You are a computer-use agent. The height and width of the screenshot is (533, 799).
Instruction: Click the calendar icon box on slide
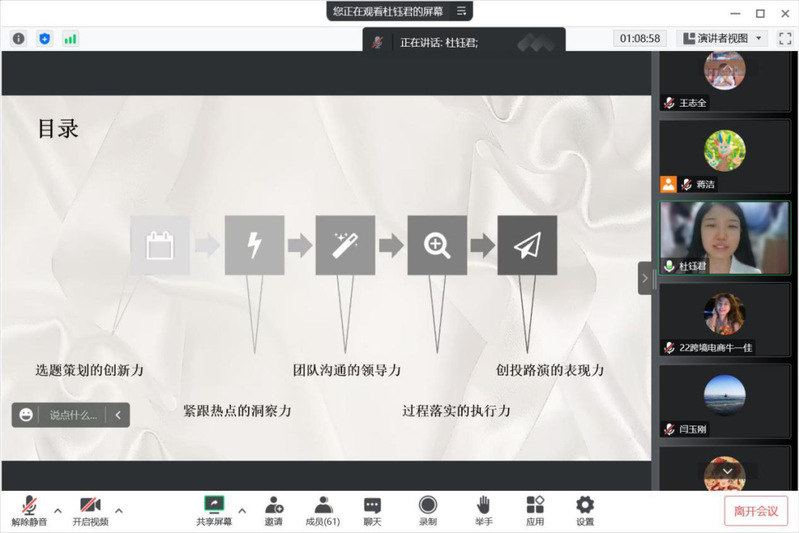tap(160, 246)
